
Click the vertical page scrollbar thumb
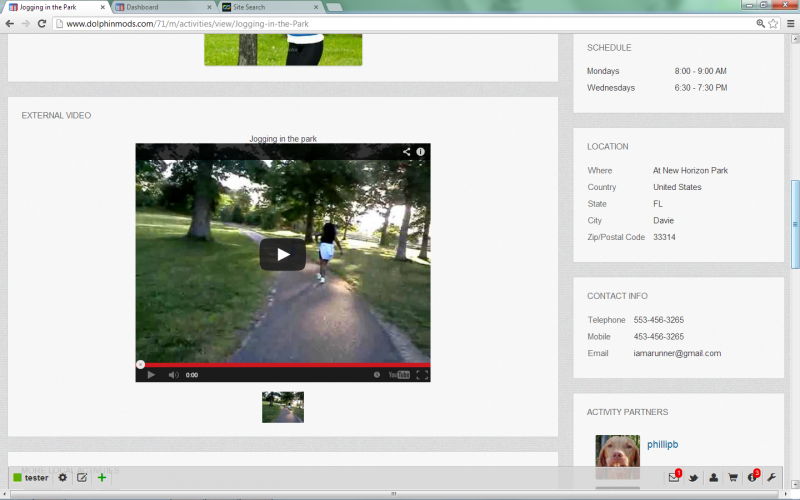pos(795,224)
